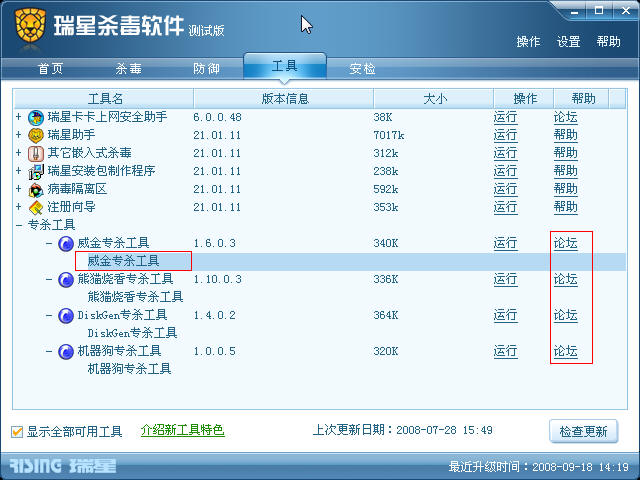Expand the 注册向导 row
640x480 pixels.
click(18, 207)
